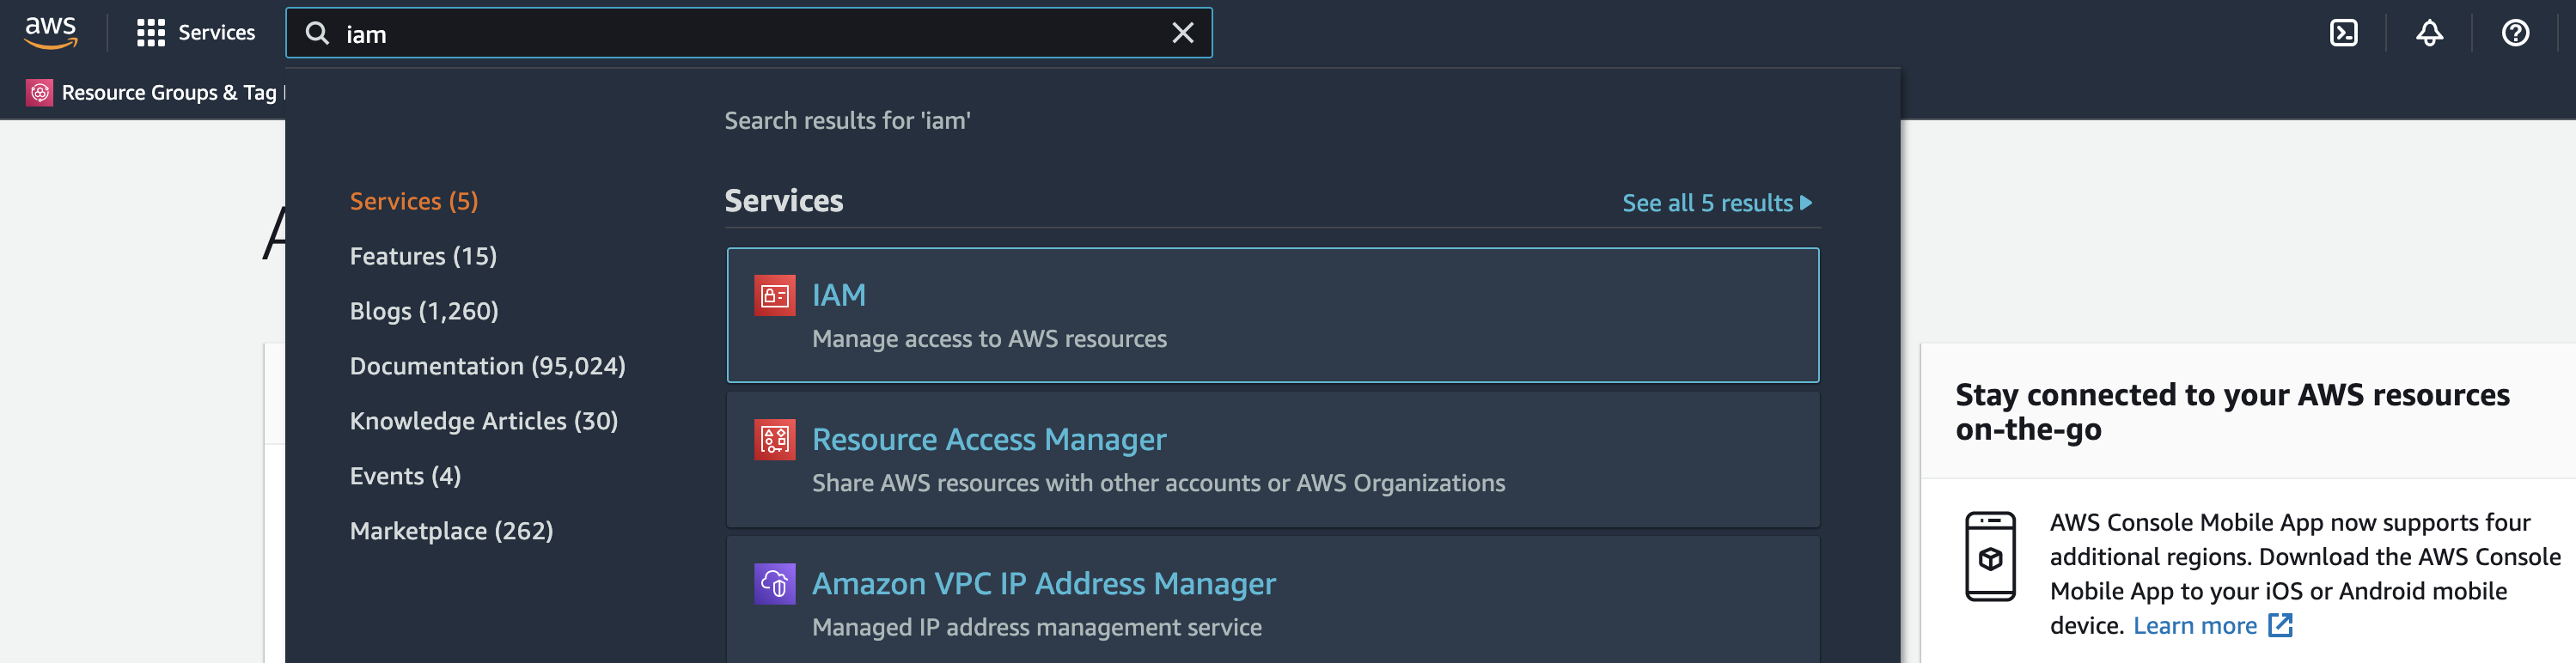
Task: Click 'Managed IP address management service' text
Action: pos(1037,627)
